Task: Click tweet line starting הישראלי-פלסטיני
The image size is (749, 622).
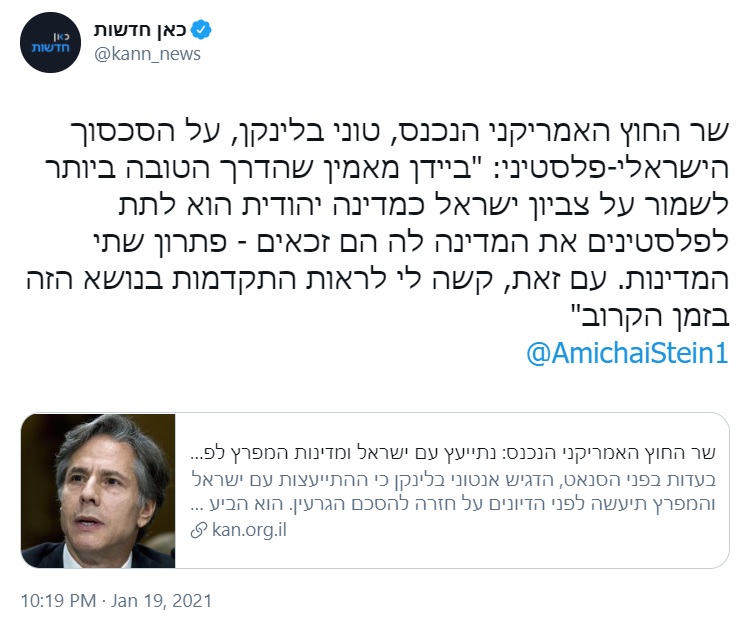Action: [386, 169]
